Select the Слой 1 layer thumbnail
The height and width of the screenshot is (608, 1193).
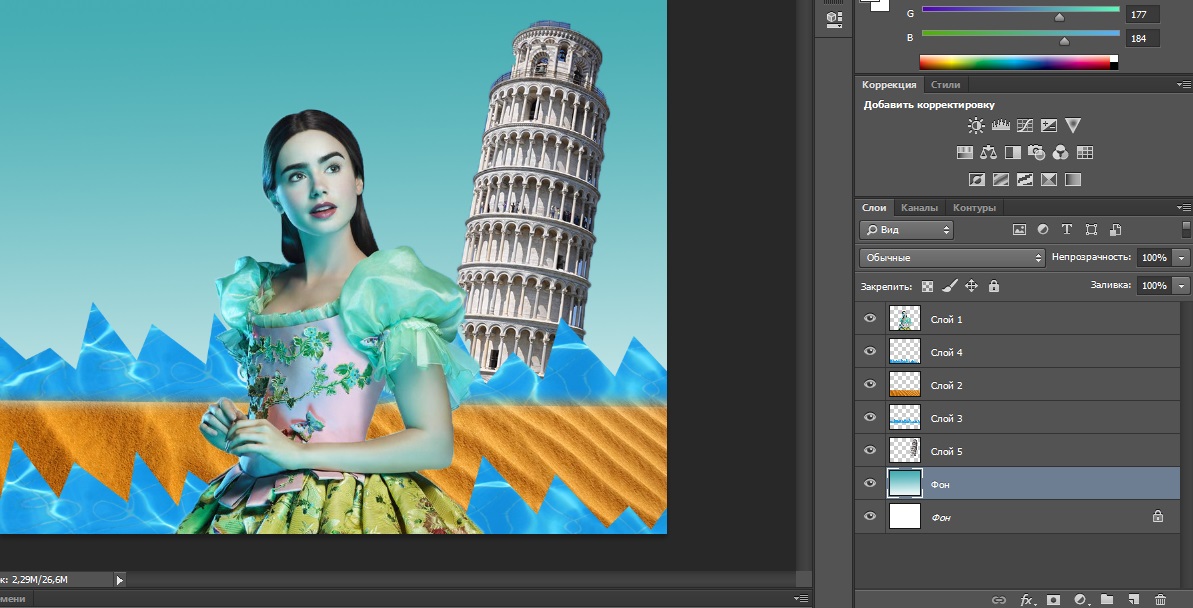(x=905, y=319)
